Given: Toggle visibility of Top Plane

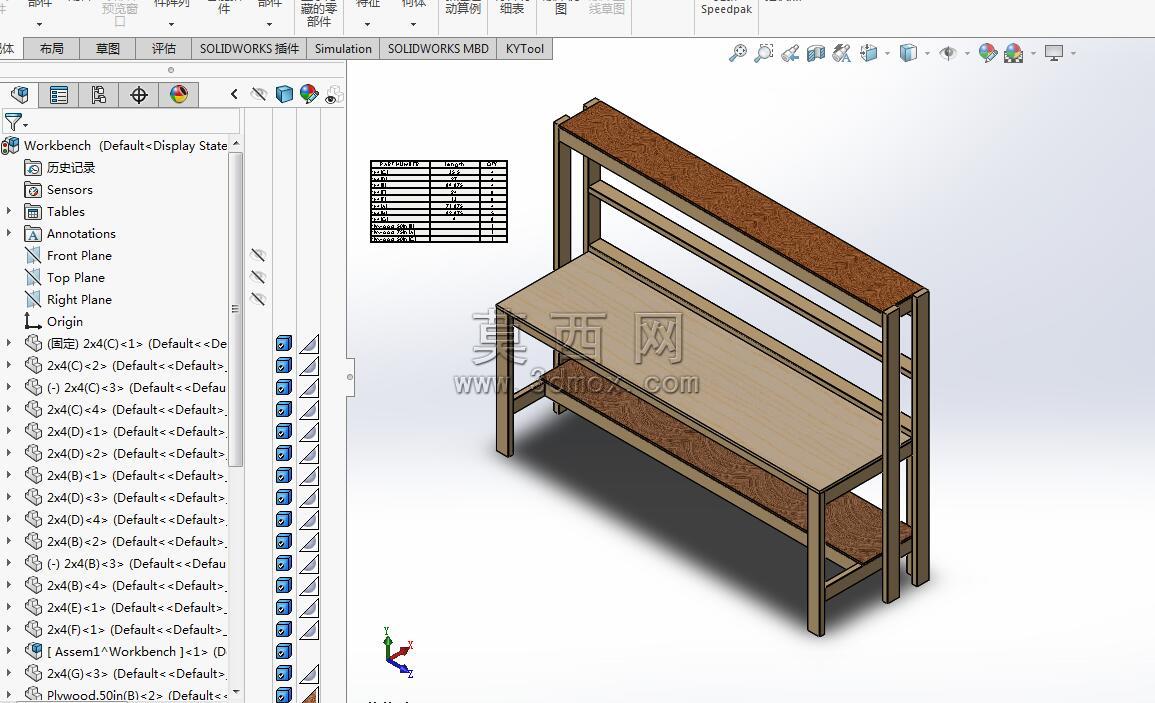Looking at the screenshot, I should (258, 278).
